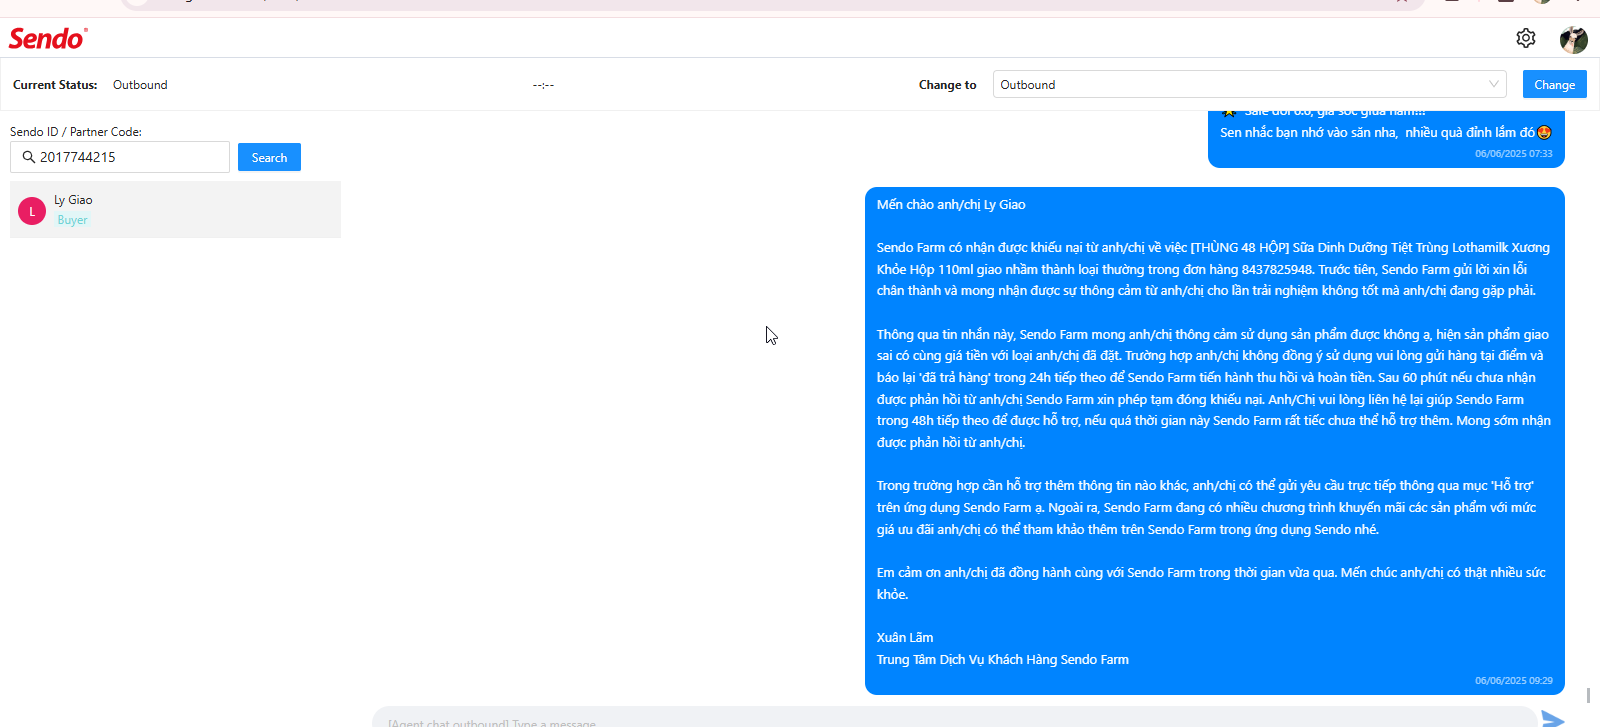Click the 06/06/2025 09:29 message timestamp

[x=1513, y=680]
